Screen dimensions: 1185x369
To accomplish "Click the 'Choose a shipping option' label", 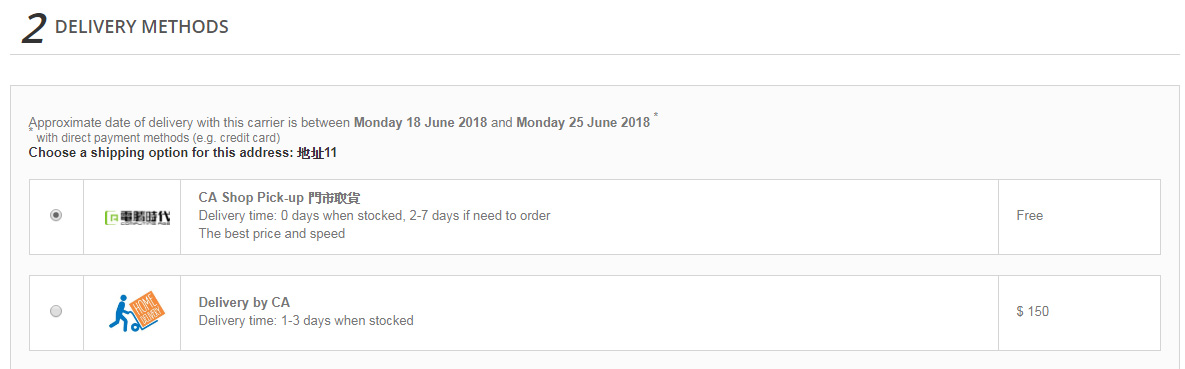I will [x=160, y=152].
